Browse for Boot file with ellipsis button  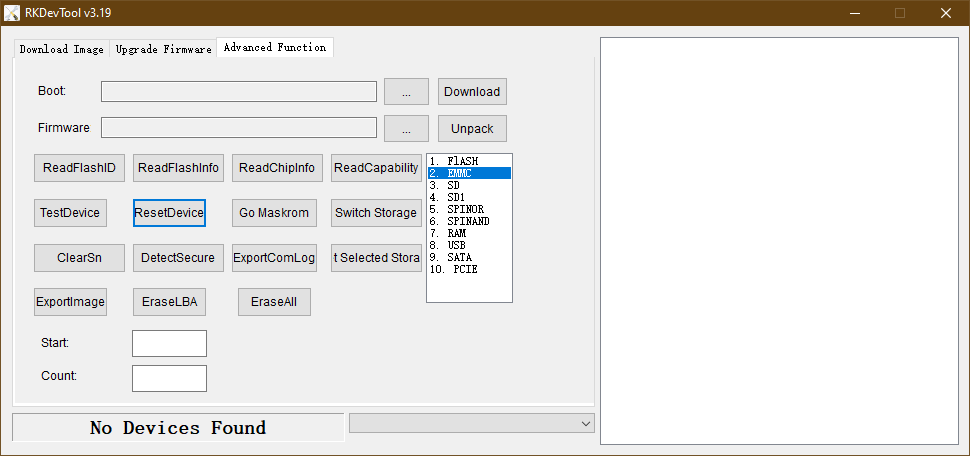406,91
